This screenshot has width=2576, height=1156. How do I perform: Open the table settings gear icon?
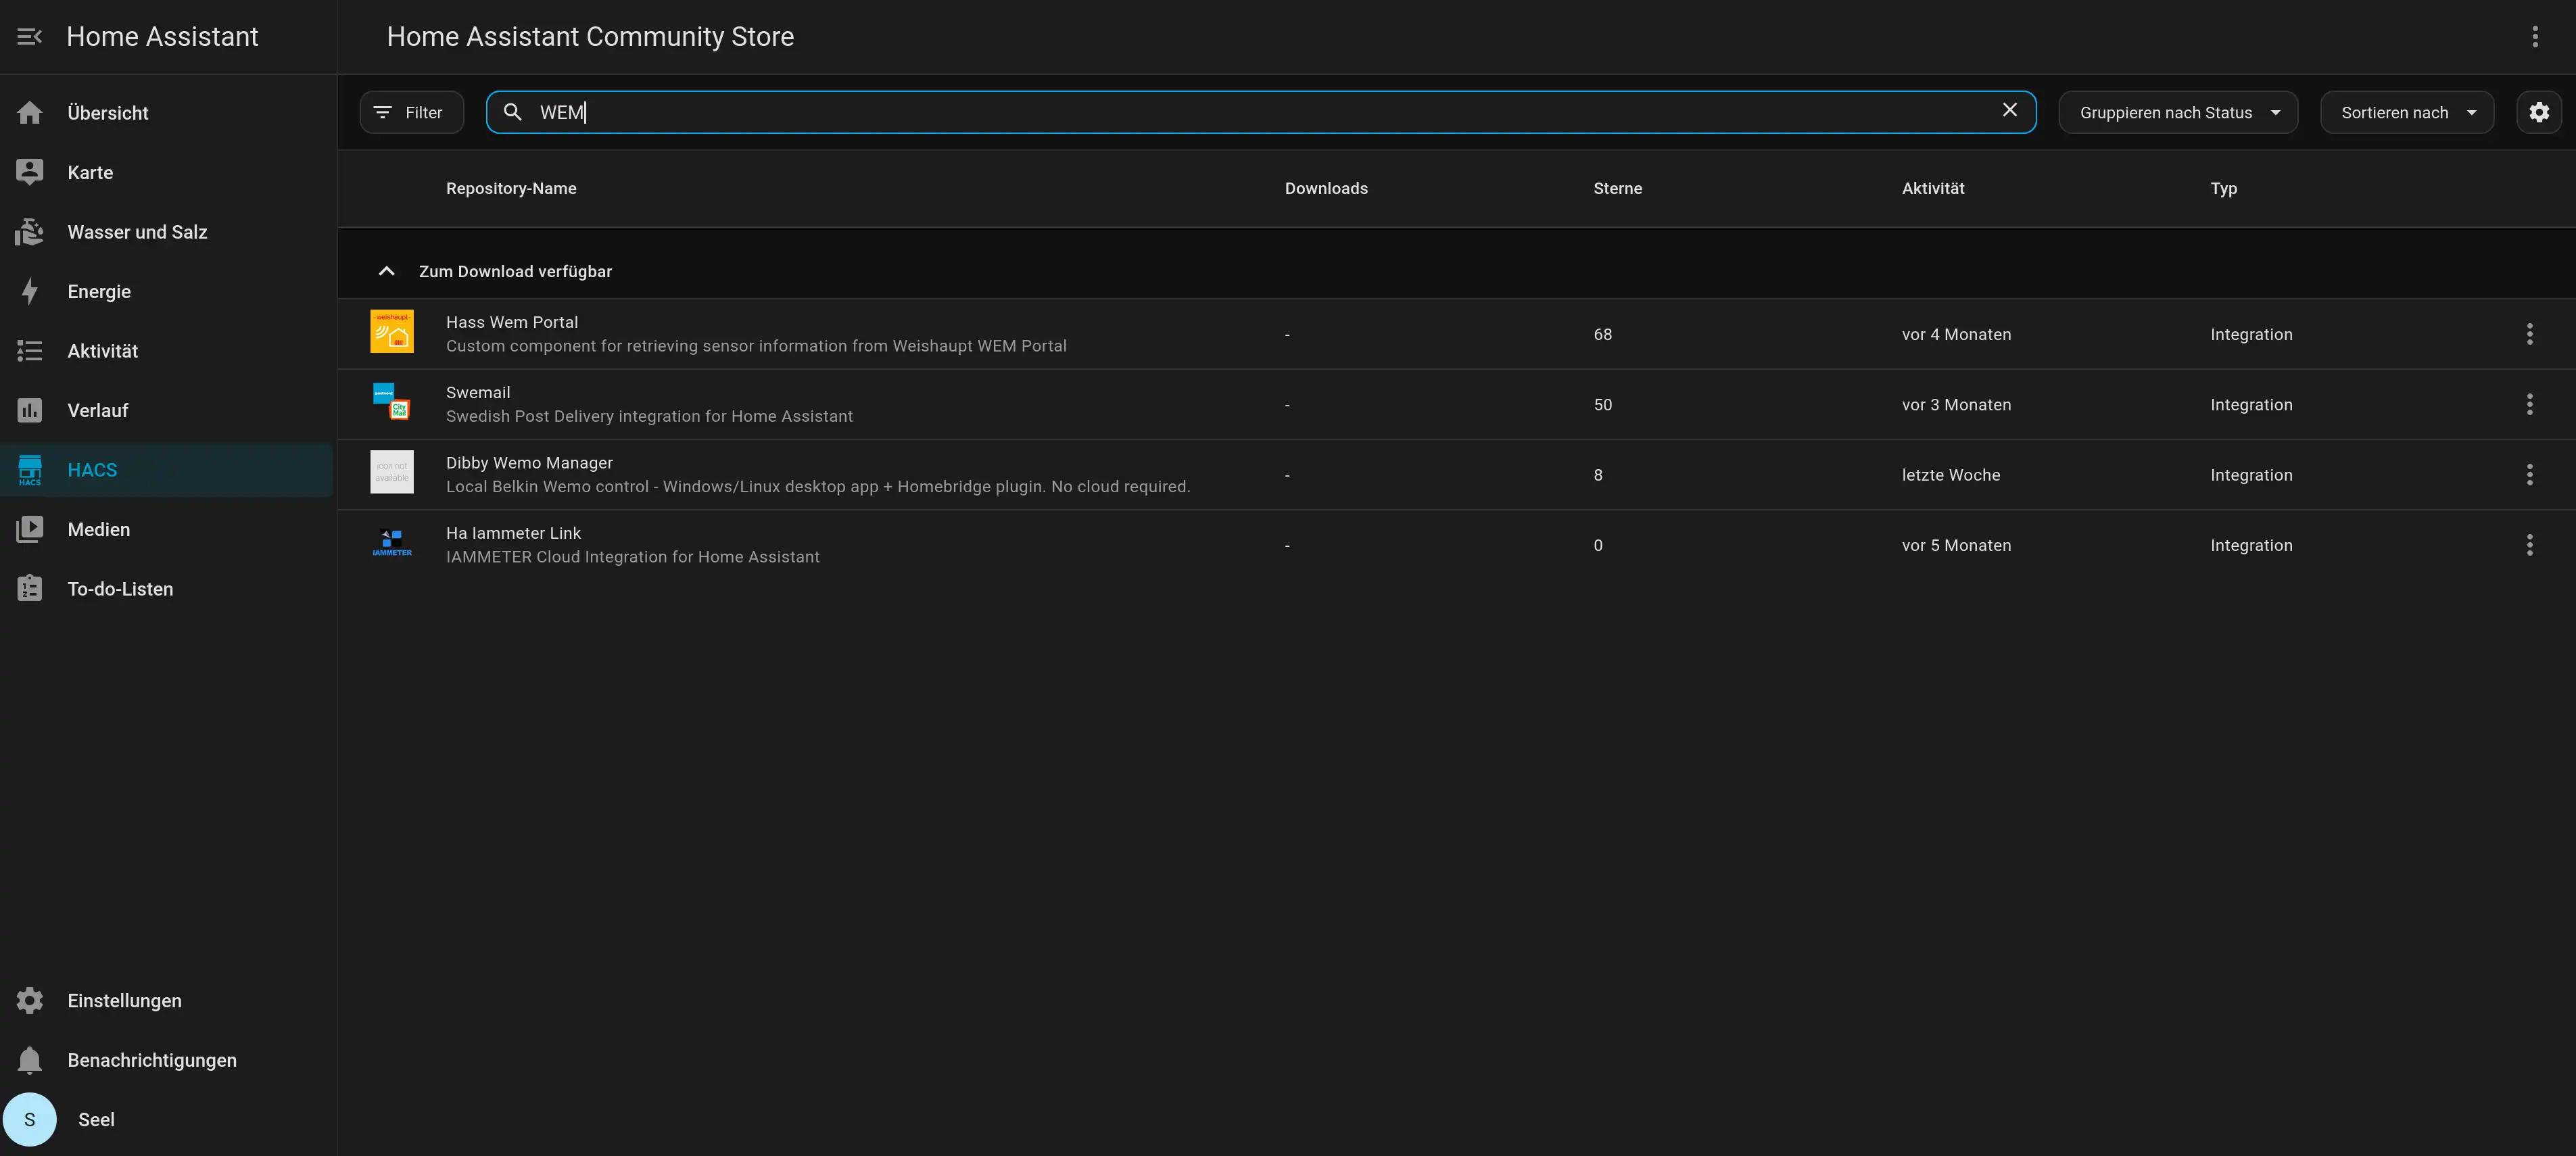pos(2539,112)
